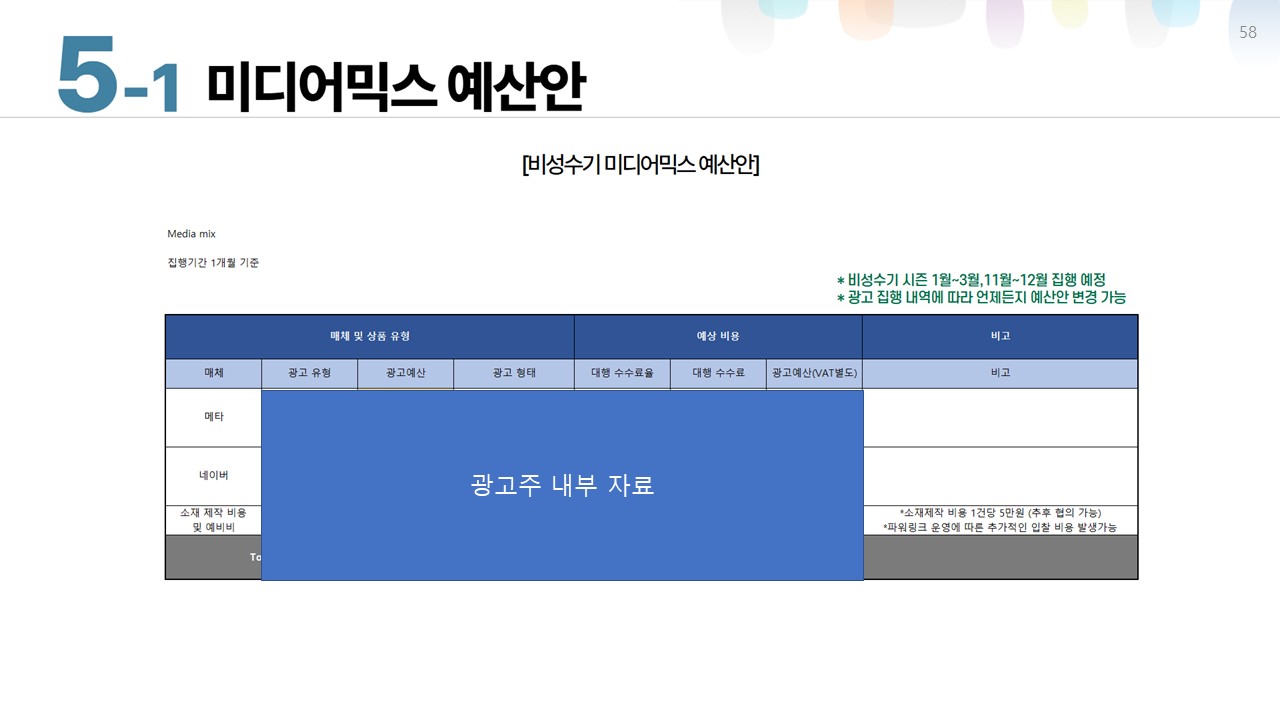Click the green note about 비성수기 시즌 집행 예정
This screenshot has height=720, width=1280.
(x=970, y=280)
